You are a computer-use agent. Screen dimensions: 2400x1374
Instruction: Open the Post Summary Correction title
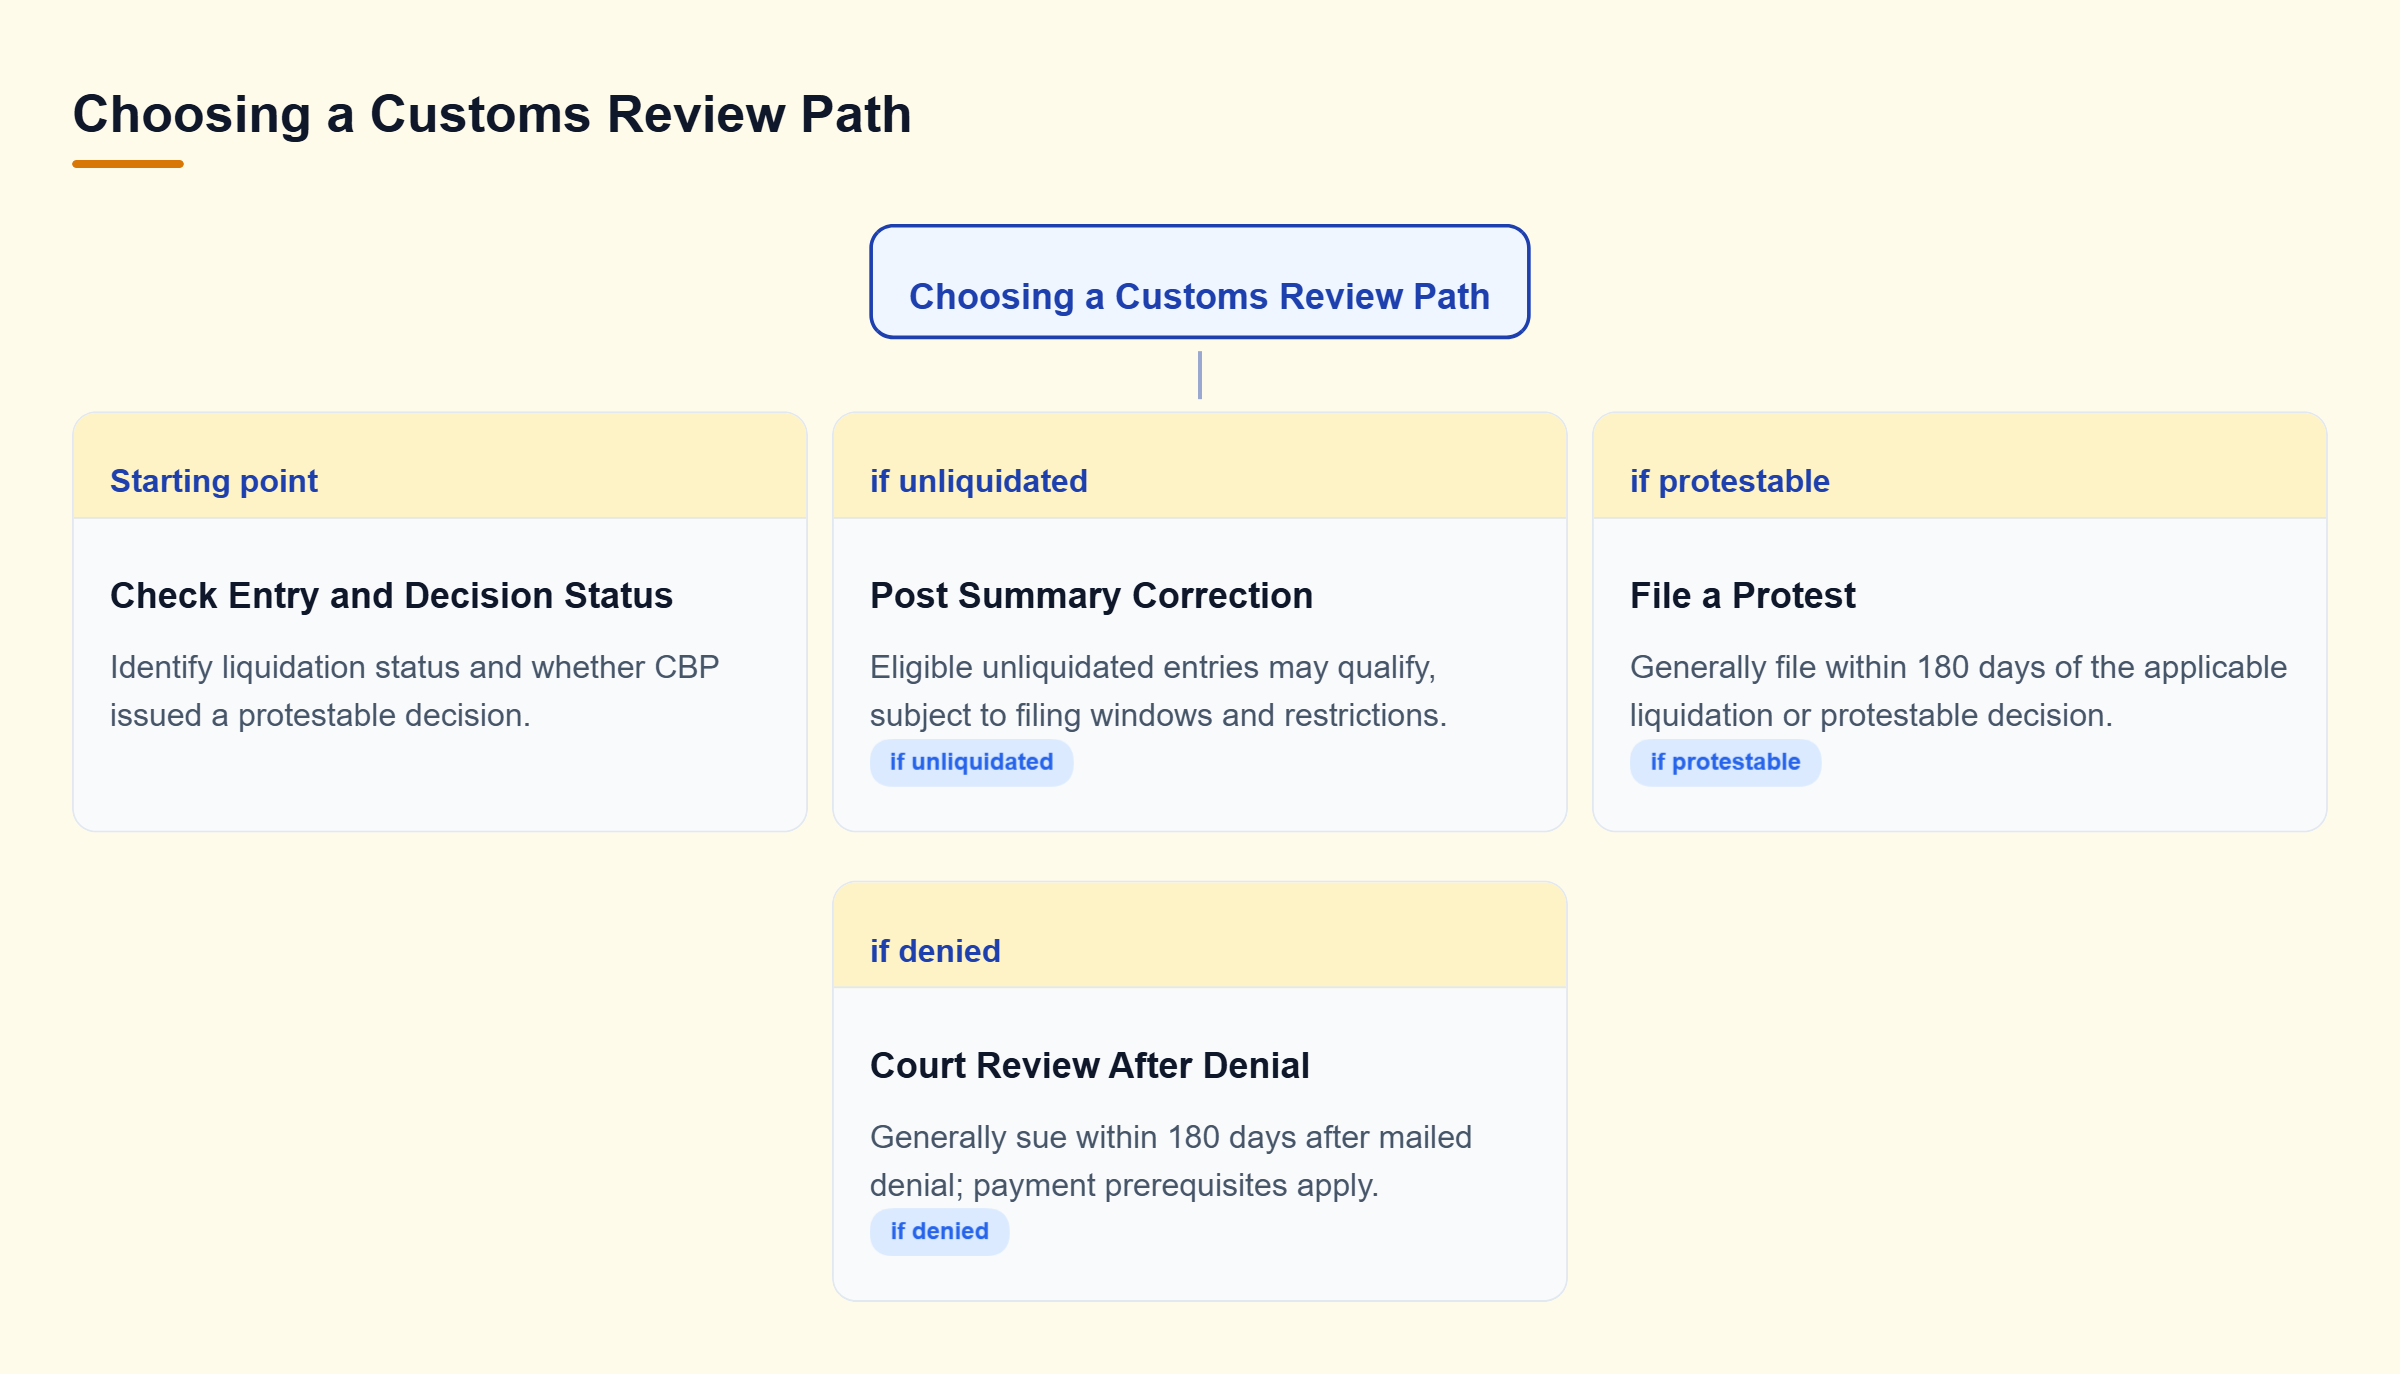point(1091,595)
